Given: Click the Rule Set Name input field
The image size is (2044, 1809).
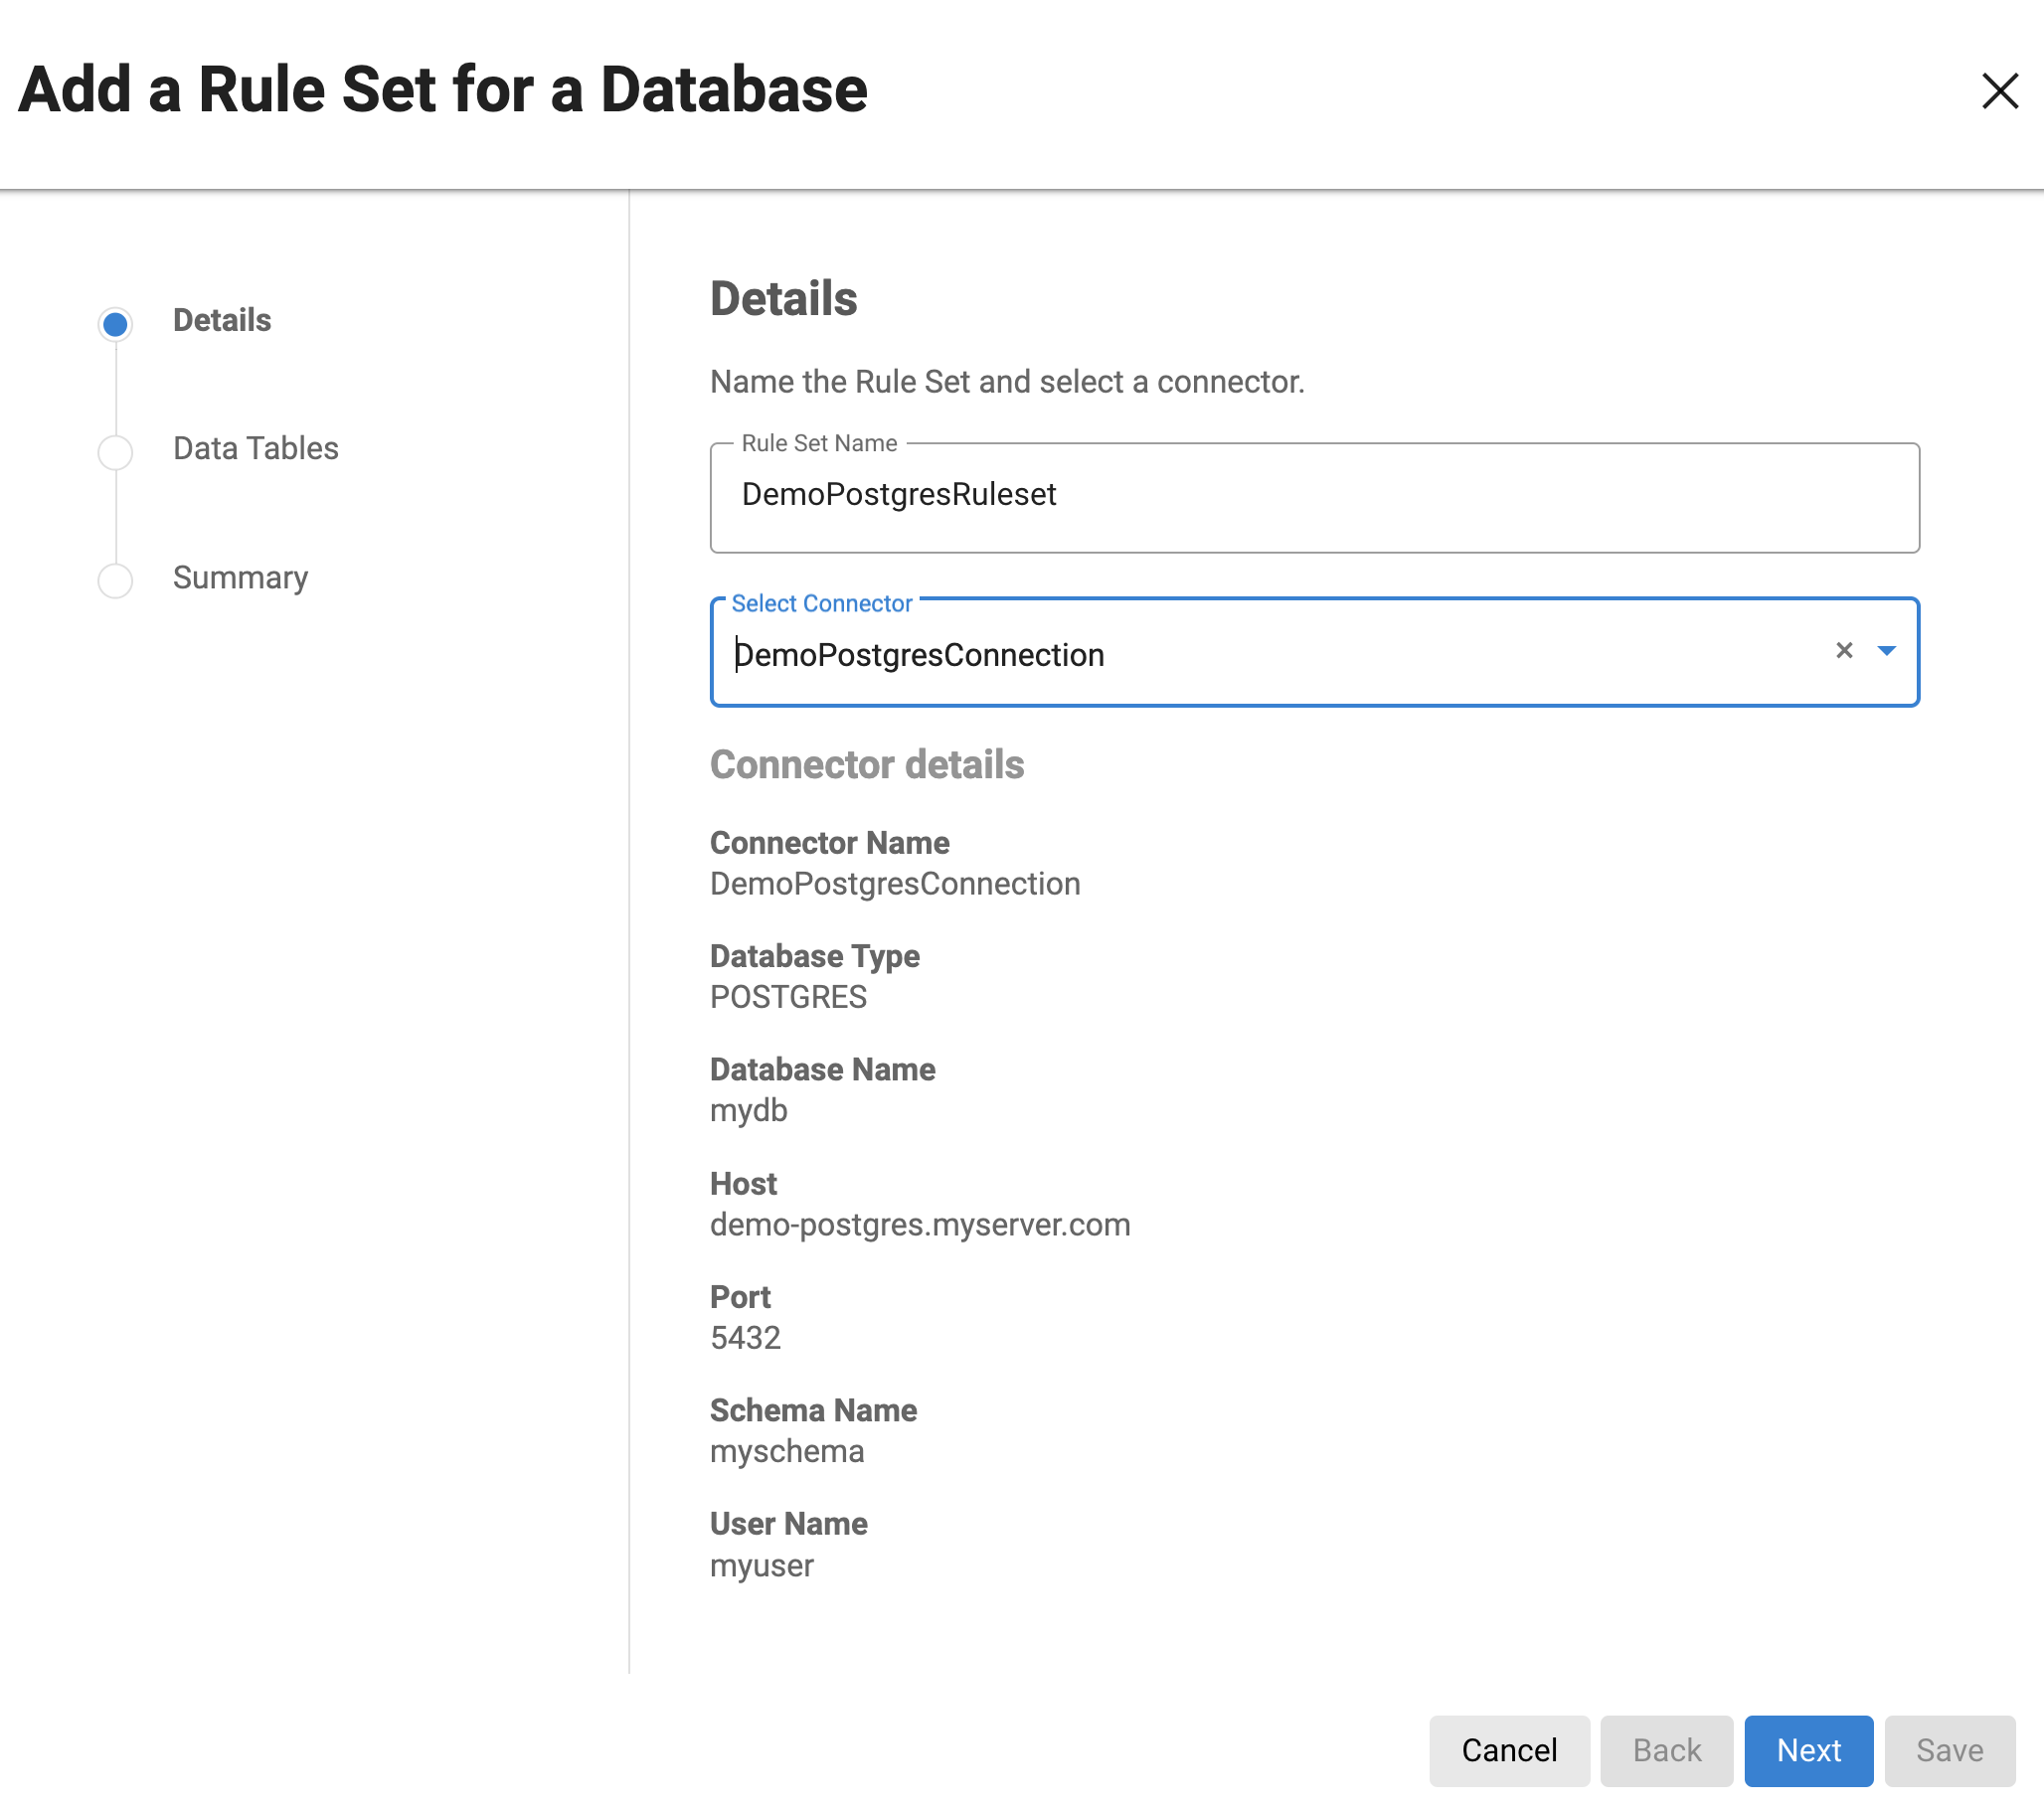Looking at the screenshot, I should click(x=1313, y=495).
